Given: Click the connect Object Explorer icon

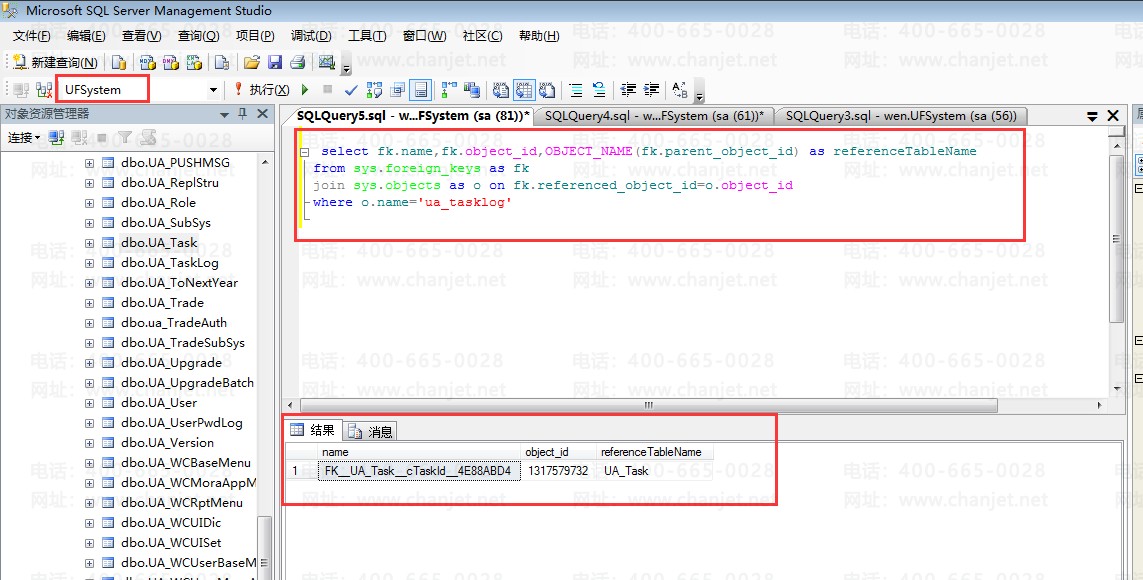Looking at the screenshot, I should point(57,137).
